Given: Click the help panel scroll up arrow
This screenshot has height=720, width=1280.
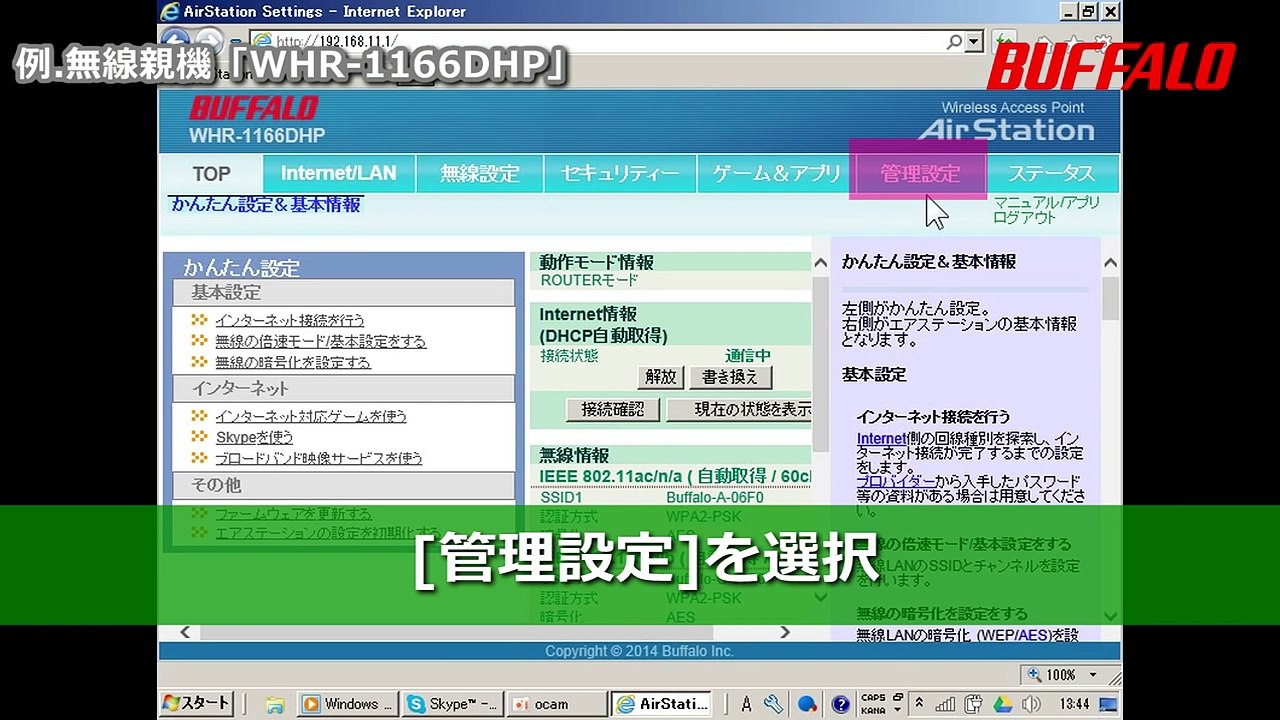Looking at the screenshot, I should point(1110,263).
